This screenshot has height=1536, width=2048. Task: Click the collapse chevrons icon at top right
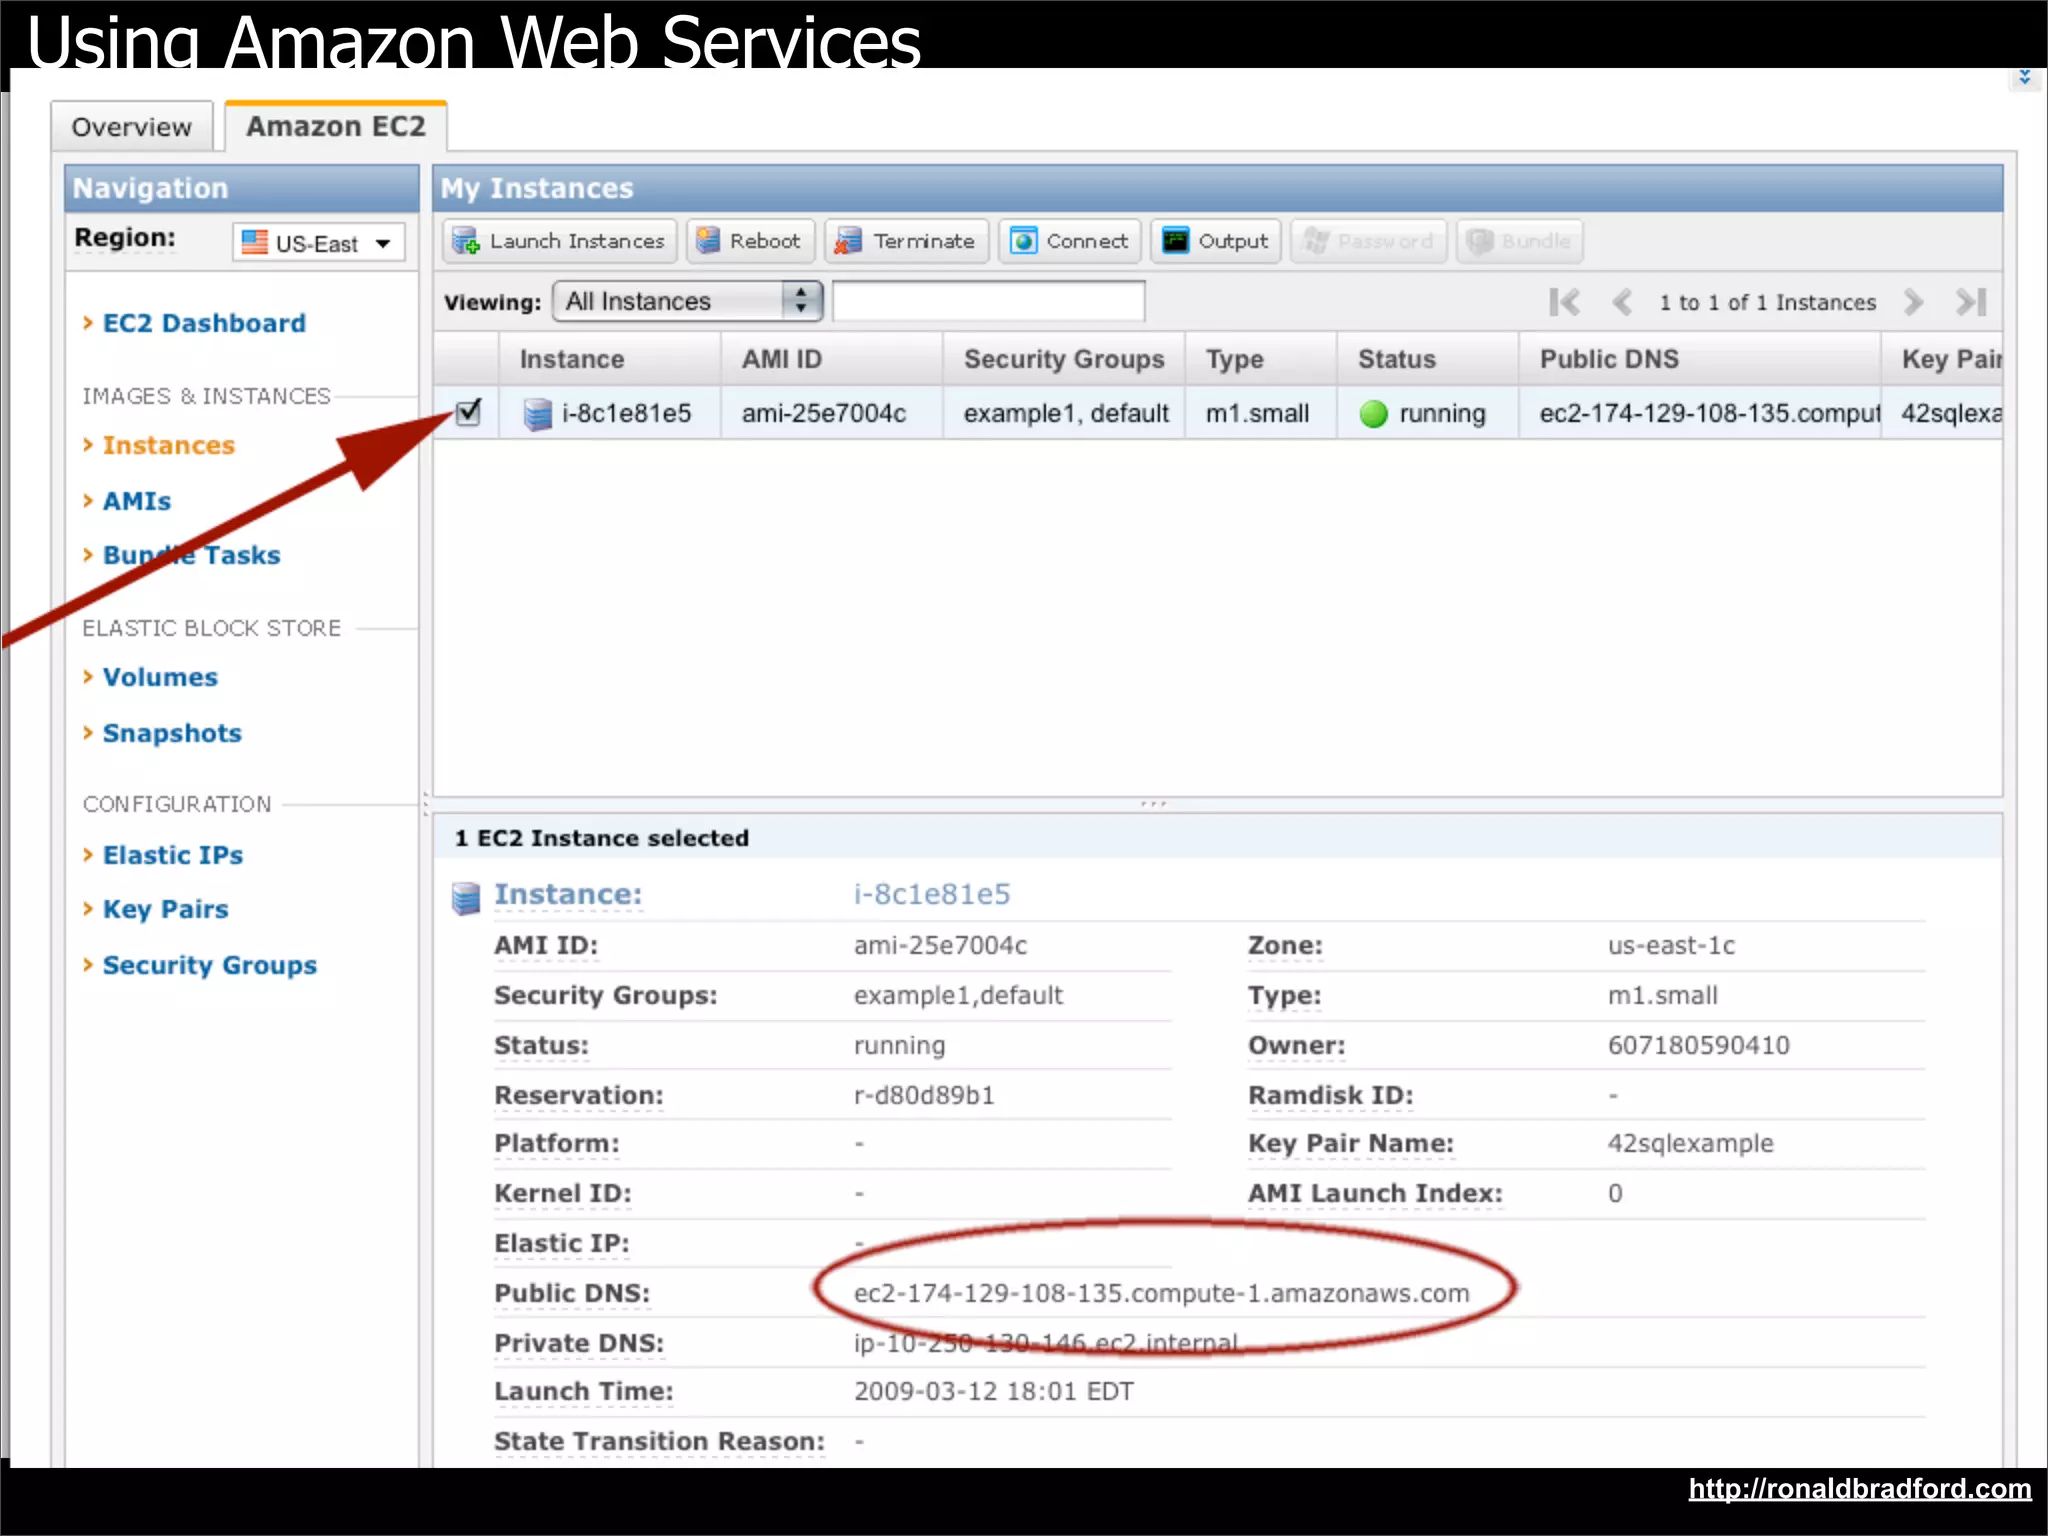click(2024, 77)
